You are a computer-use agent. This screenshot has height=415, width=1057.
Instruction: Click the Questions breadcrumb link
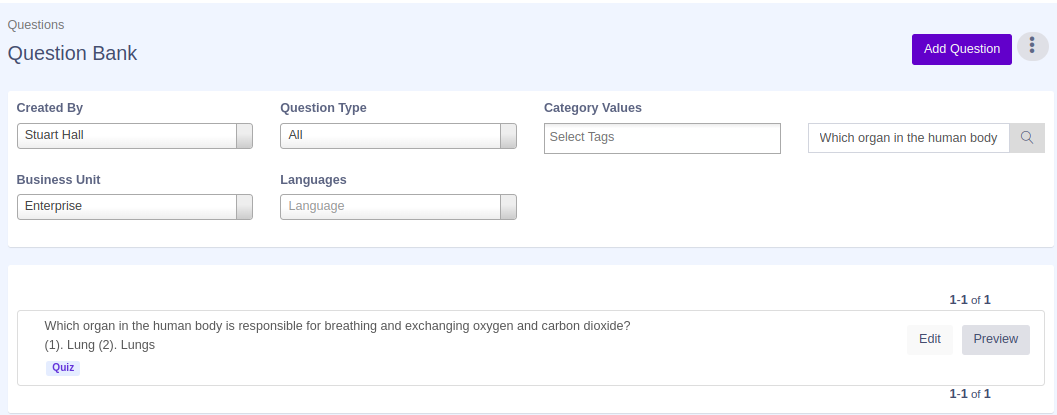point(36,24)
